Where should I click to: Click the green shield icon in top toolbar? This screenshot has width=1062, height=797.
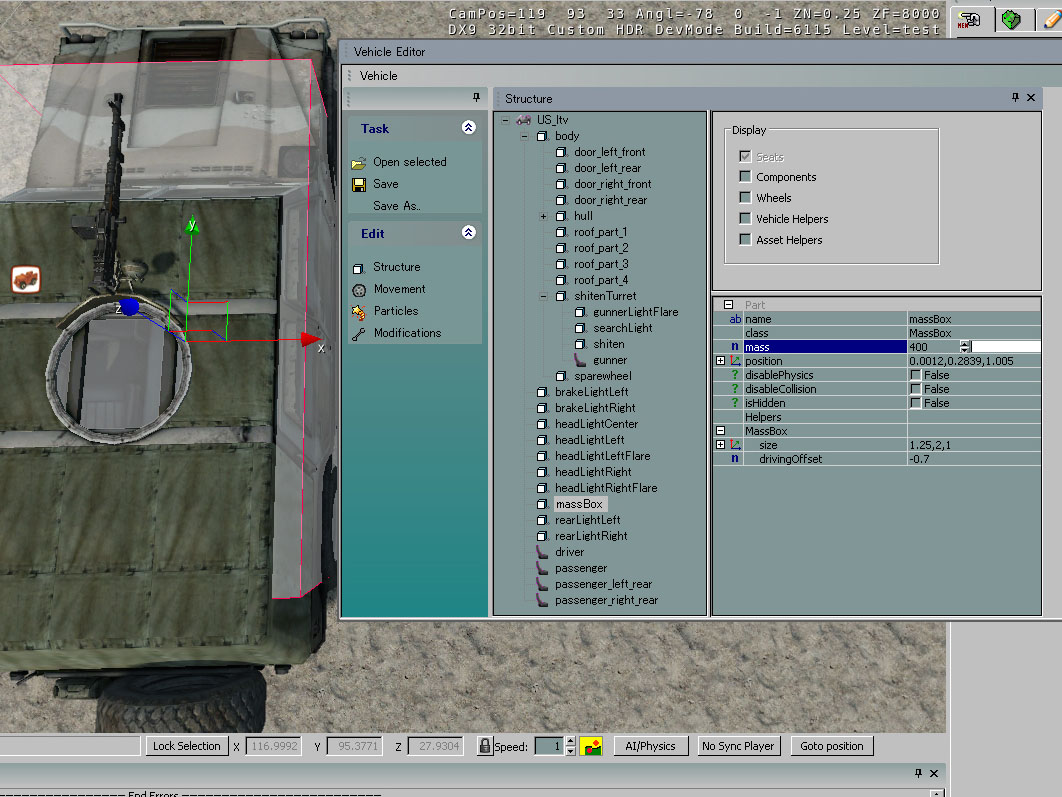pos(1011,20)
